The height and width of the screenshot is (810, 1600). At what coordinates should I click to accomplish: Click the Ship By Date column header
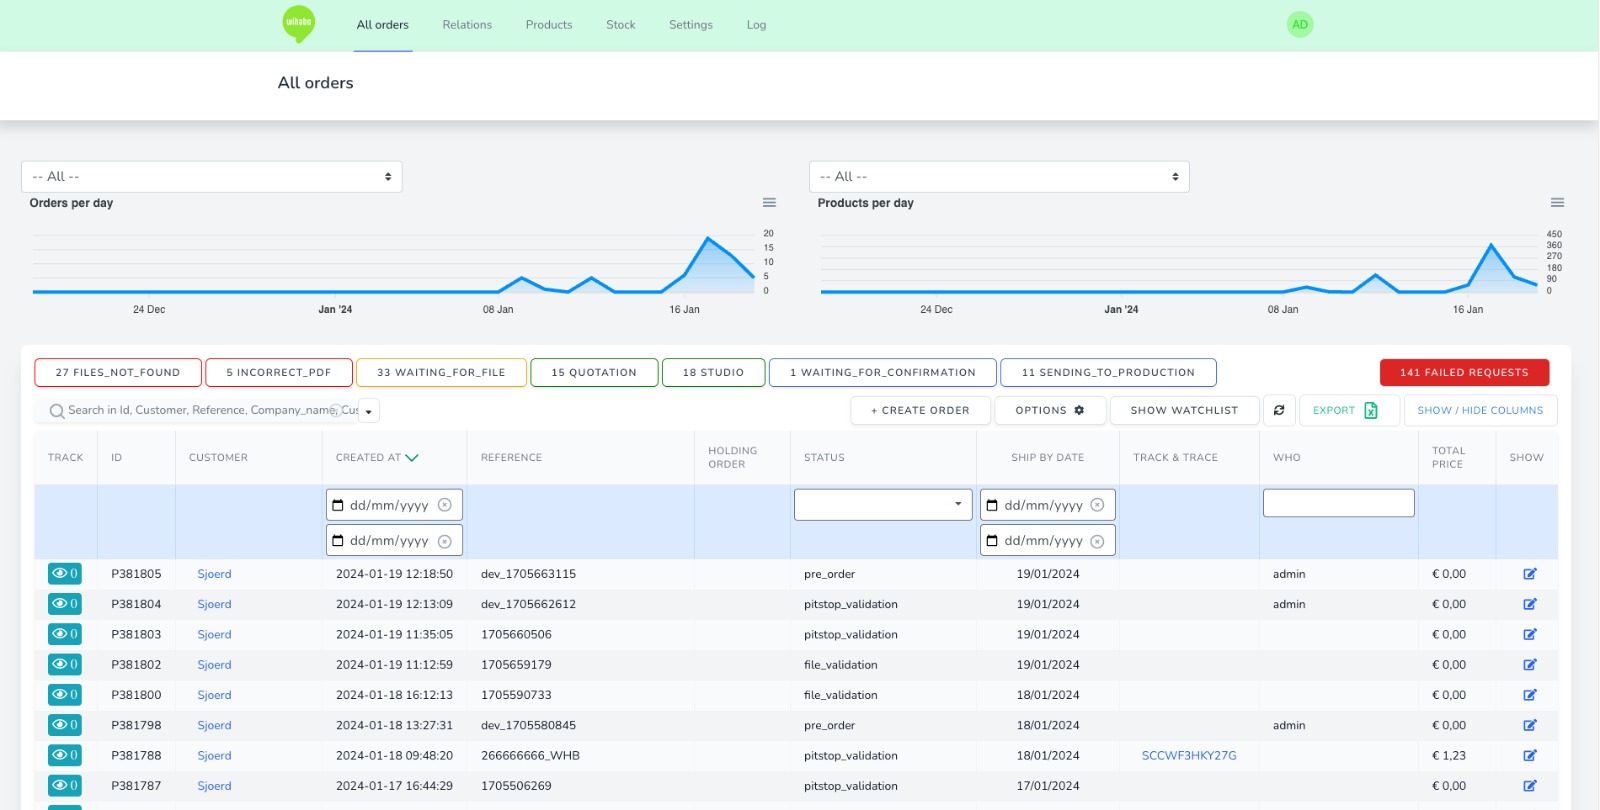1047,458
